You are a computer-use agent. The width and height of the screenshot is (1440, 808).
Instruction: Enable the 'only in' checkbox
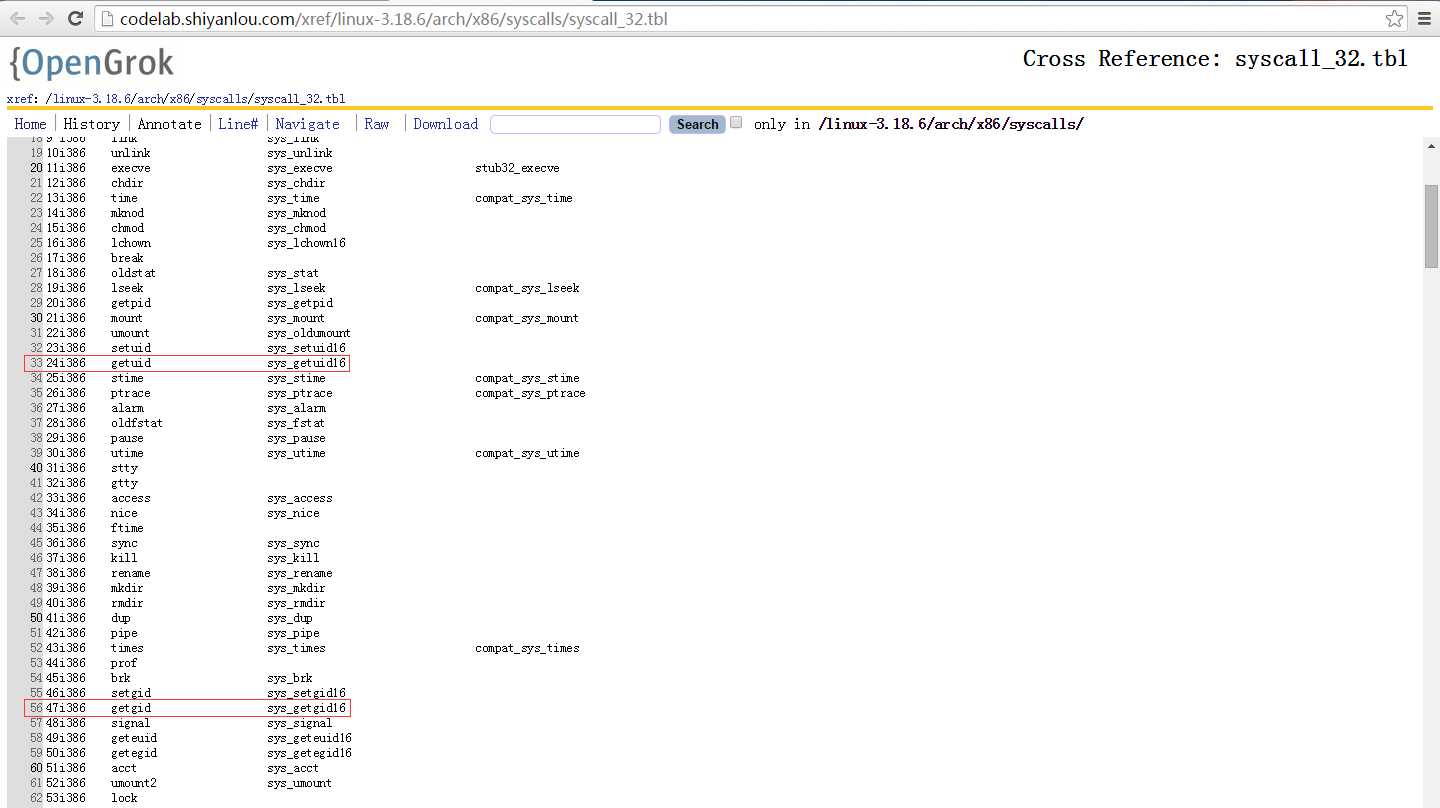(x=736, y=123)
